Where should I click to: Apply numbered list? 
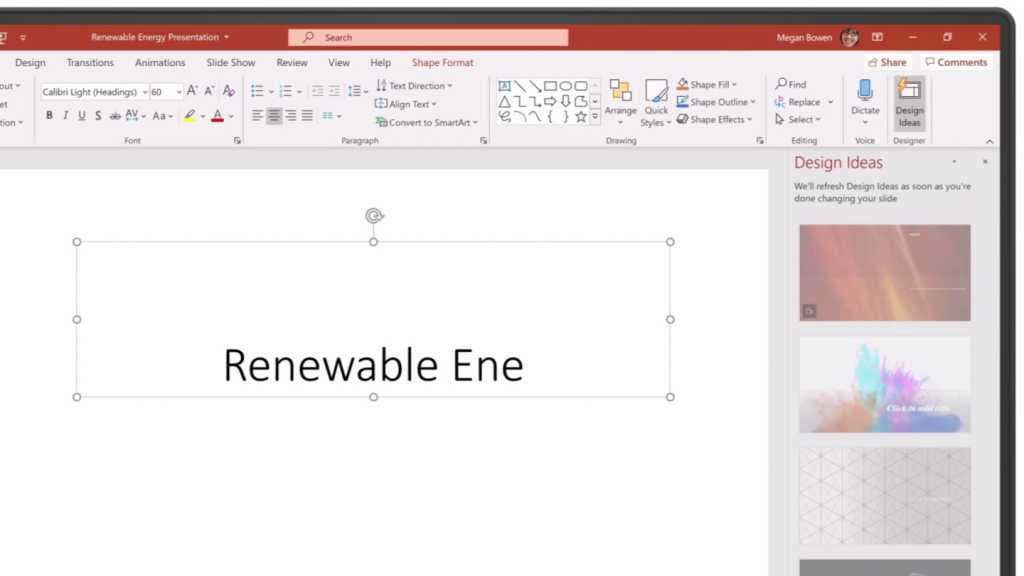point(285,91)
